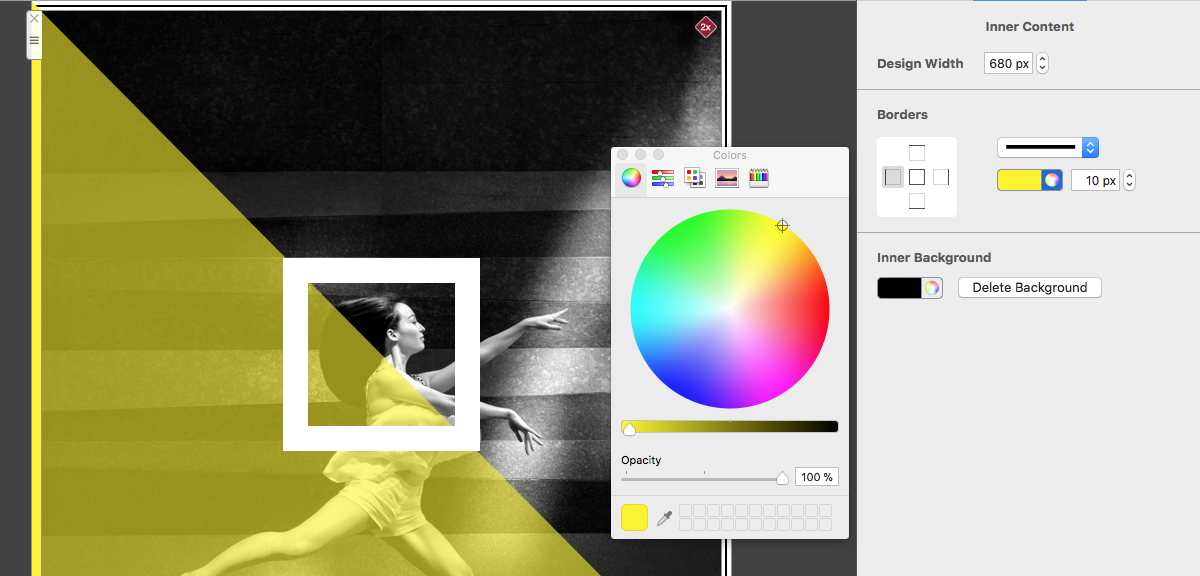Click the Borders section label
The width and height of the screenshot is (1200, 576).
click(903, 115)
